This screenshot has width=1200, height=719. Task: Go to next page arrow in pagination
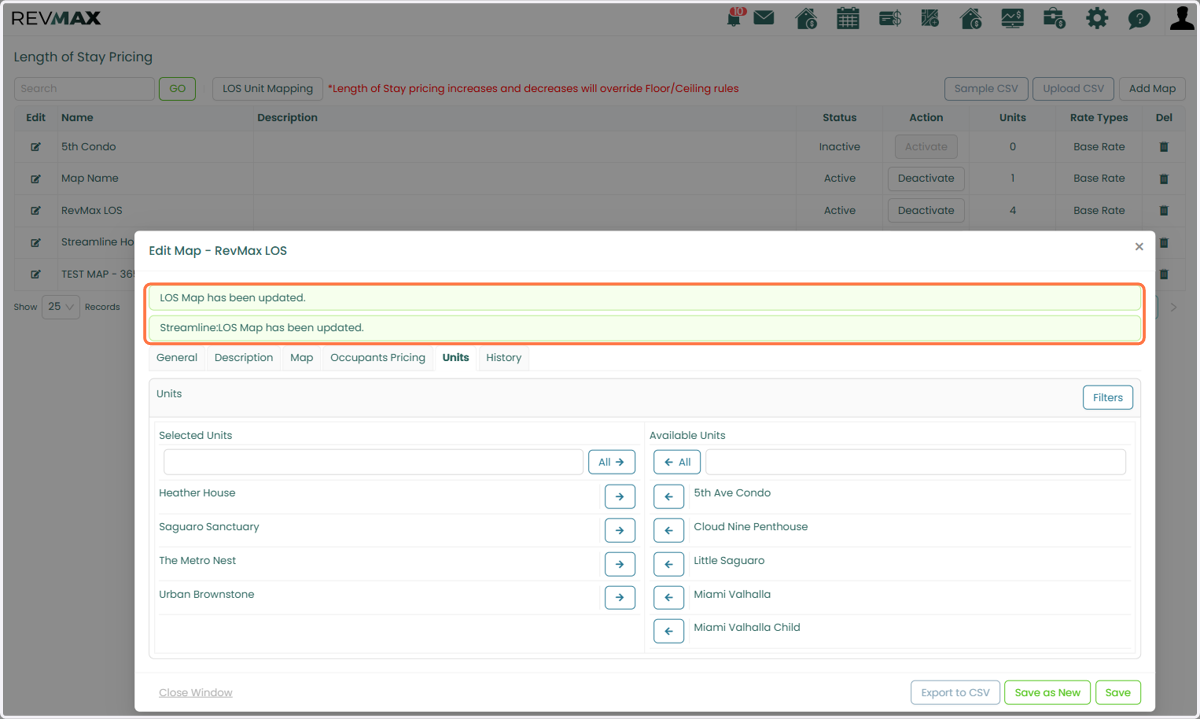pyautogui.click(x=1174, y=307)
